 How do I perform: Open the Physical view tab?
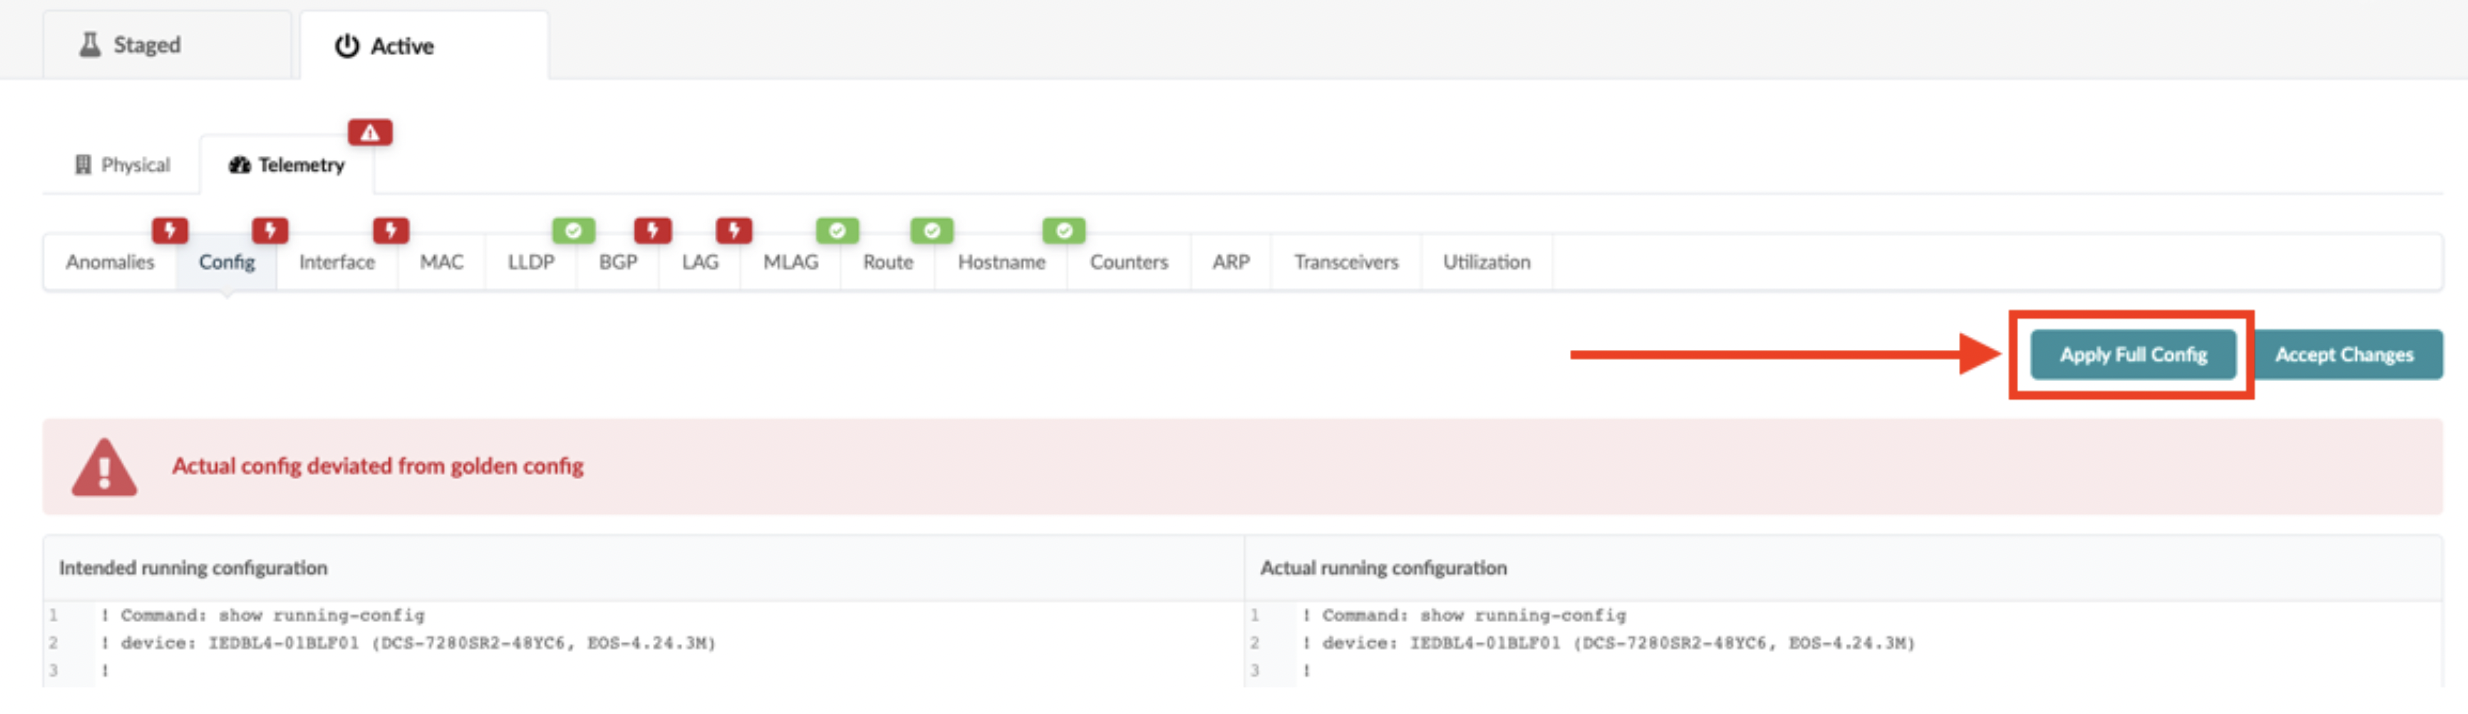click(123, 165)
